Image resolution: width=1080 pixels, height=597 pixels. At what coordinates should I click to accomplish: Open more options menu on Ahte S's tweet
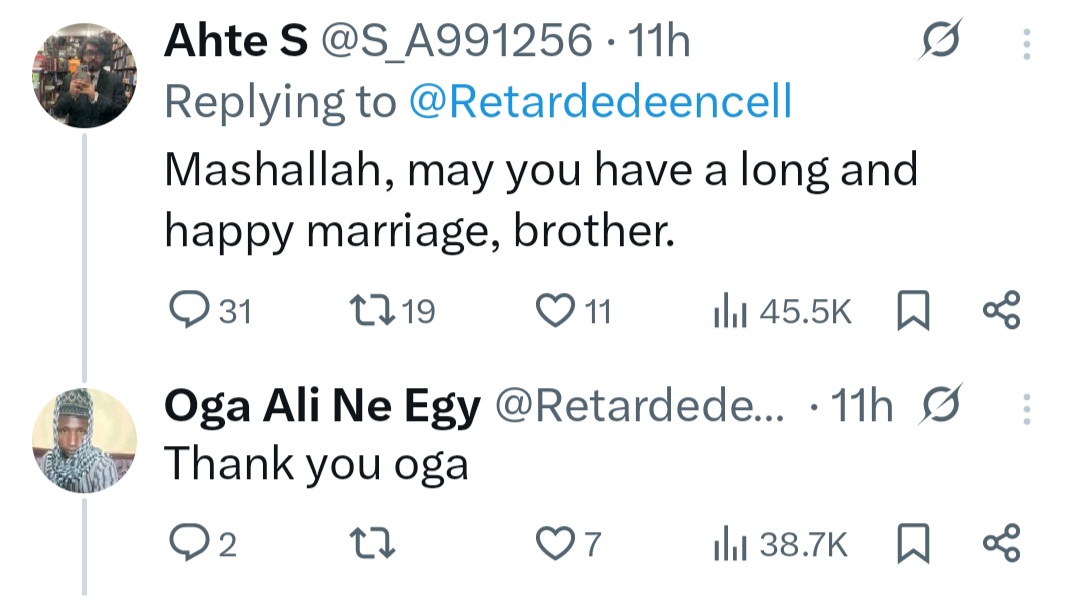[1026, 43]
